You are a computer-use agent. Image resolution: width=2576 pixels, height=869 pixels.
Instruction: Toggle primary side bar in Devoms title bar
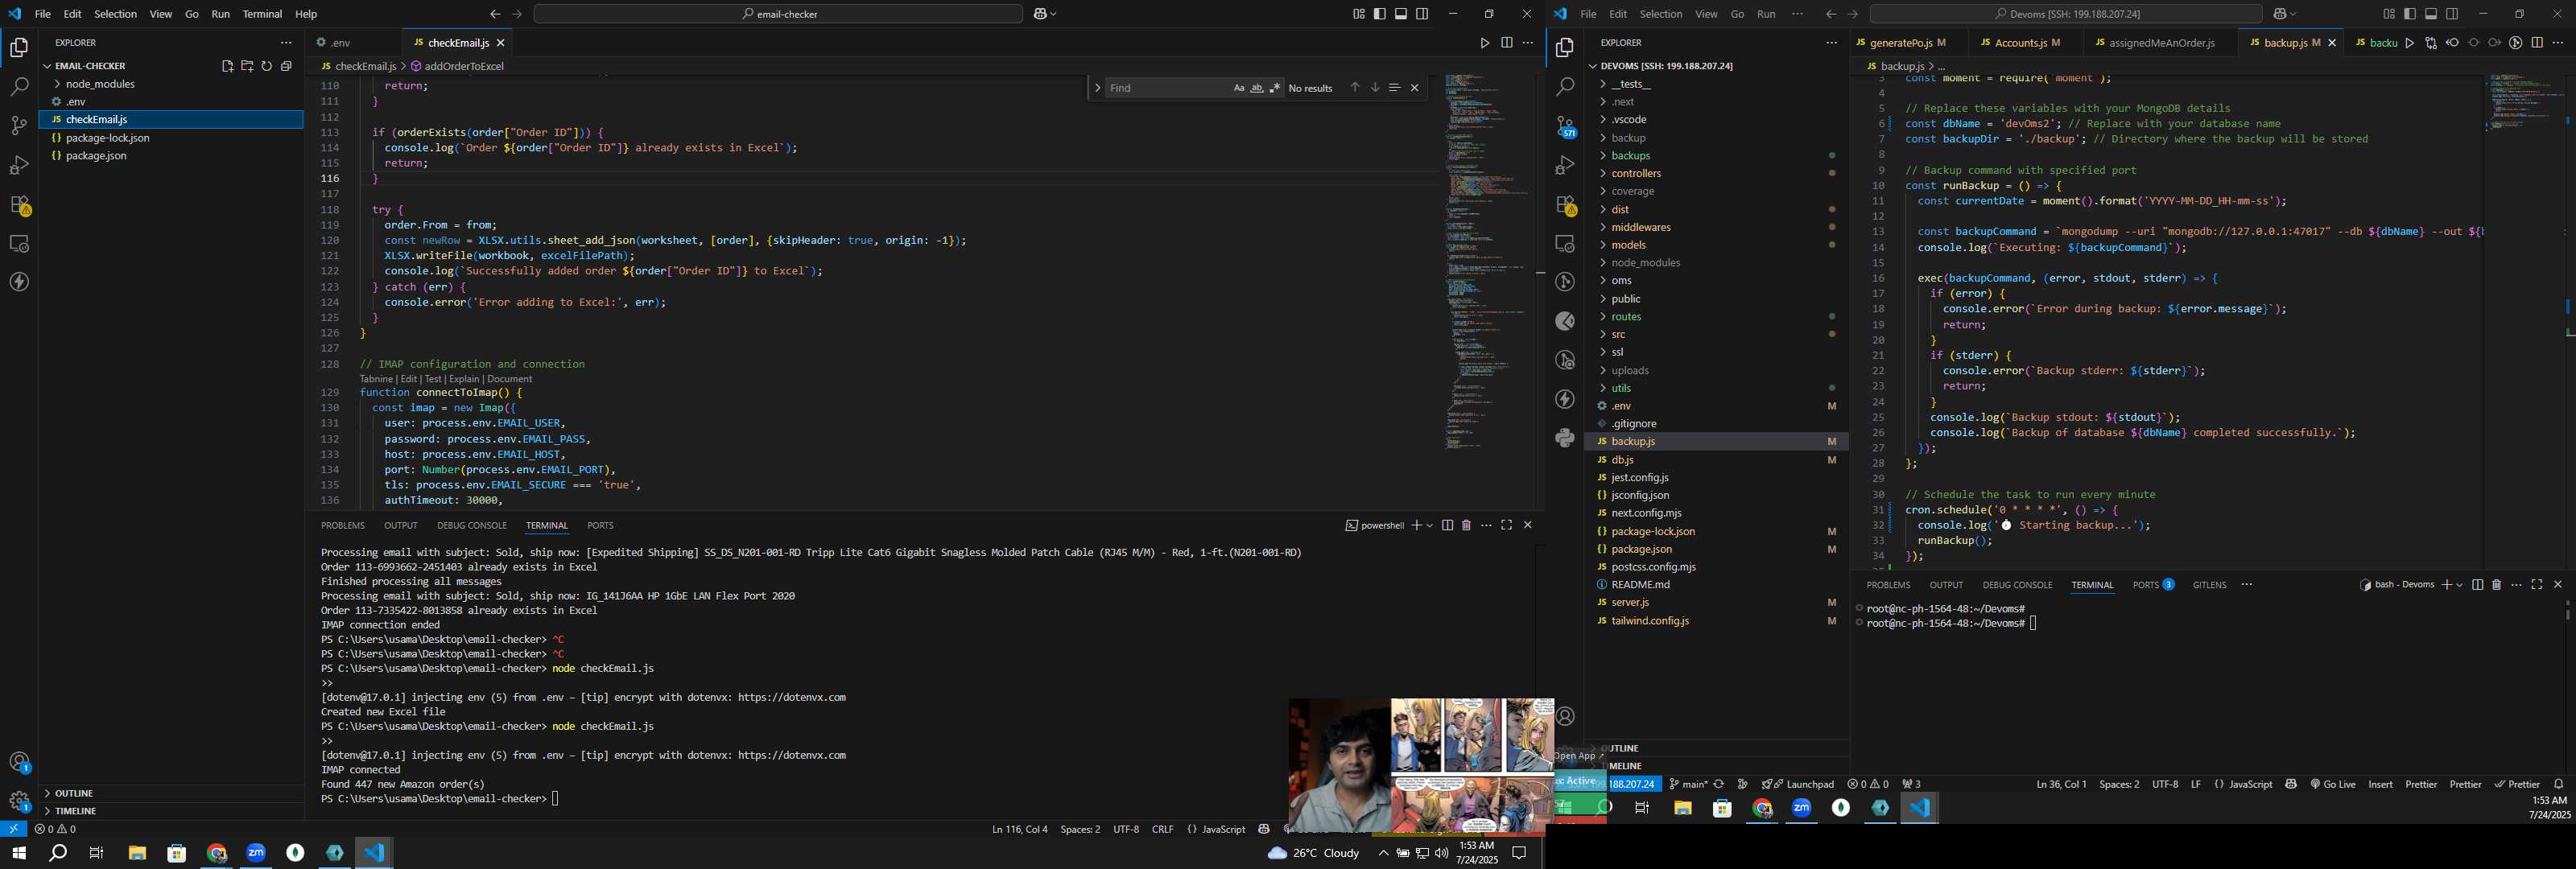point(2410,14)
